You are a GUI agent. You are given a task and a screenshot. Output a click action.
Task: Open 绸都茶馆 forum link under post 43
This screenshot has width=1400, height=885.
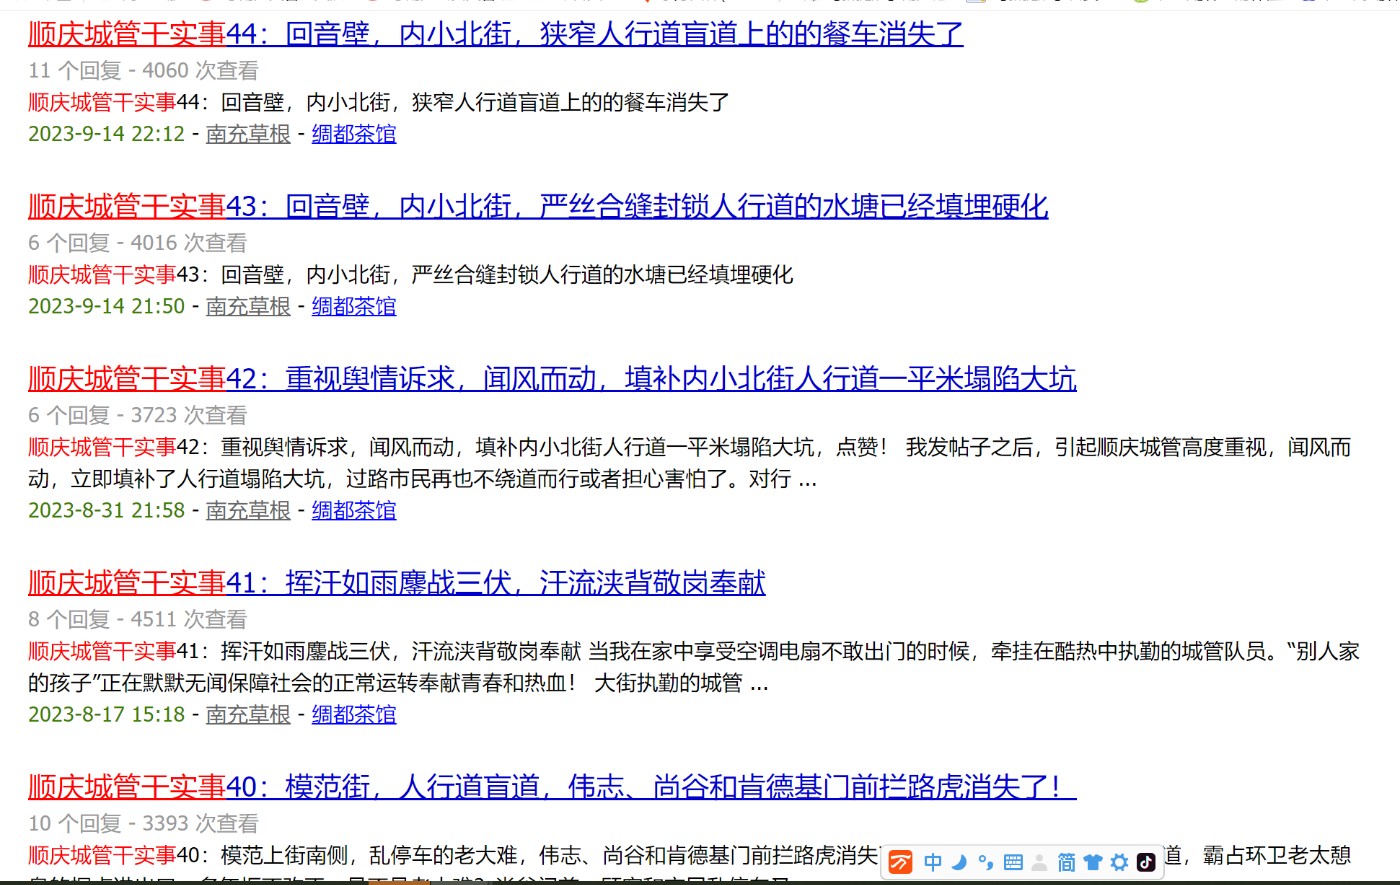tap(354, 306)
